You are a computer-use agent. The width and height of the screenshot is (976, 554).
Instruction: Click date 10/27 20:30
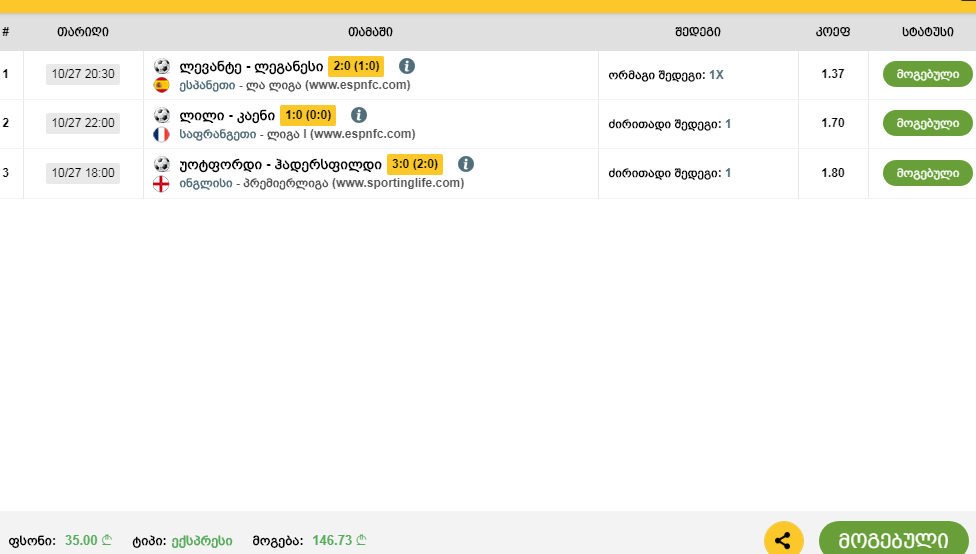(83, 74)
